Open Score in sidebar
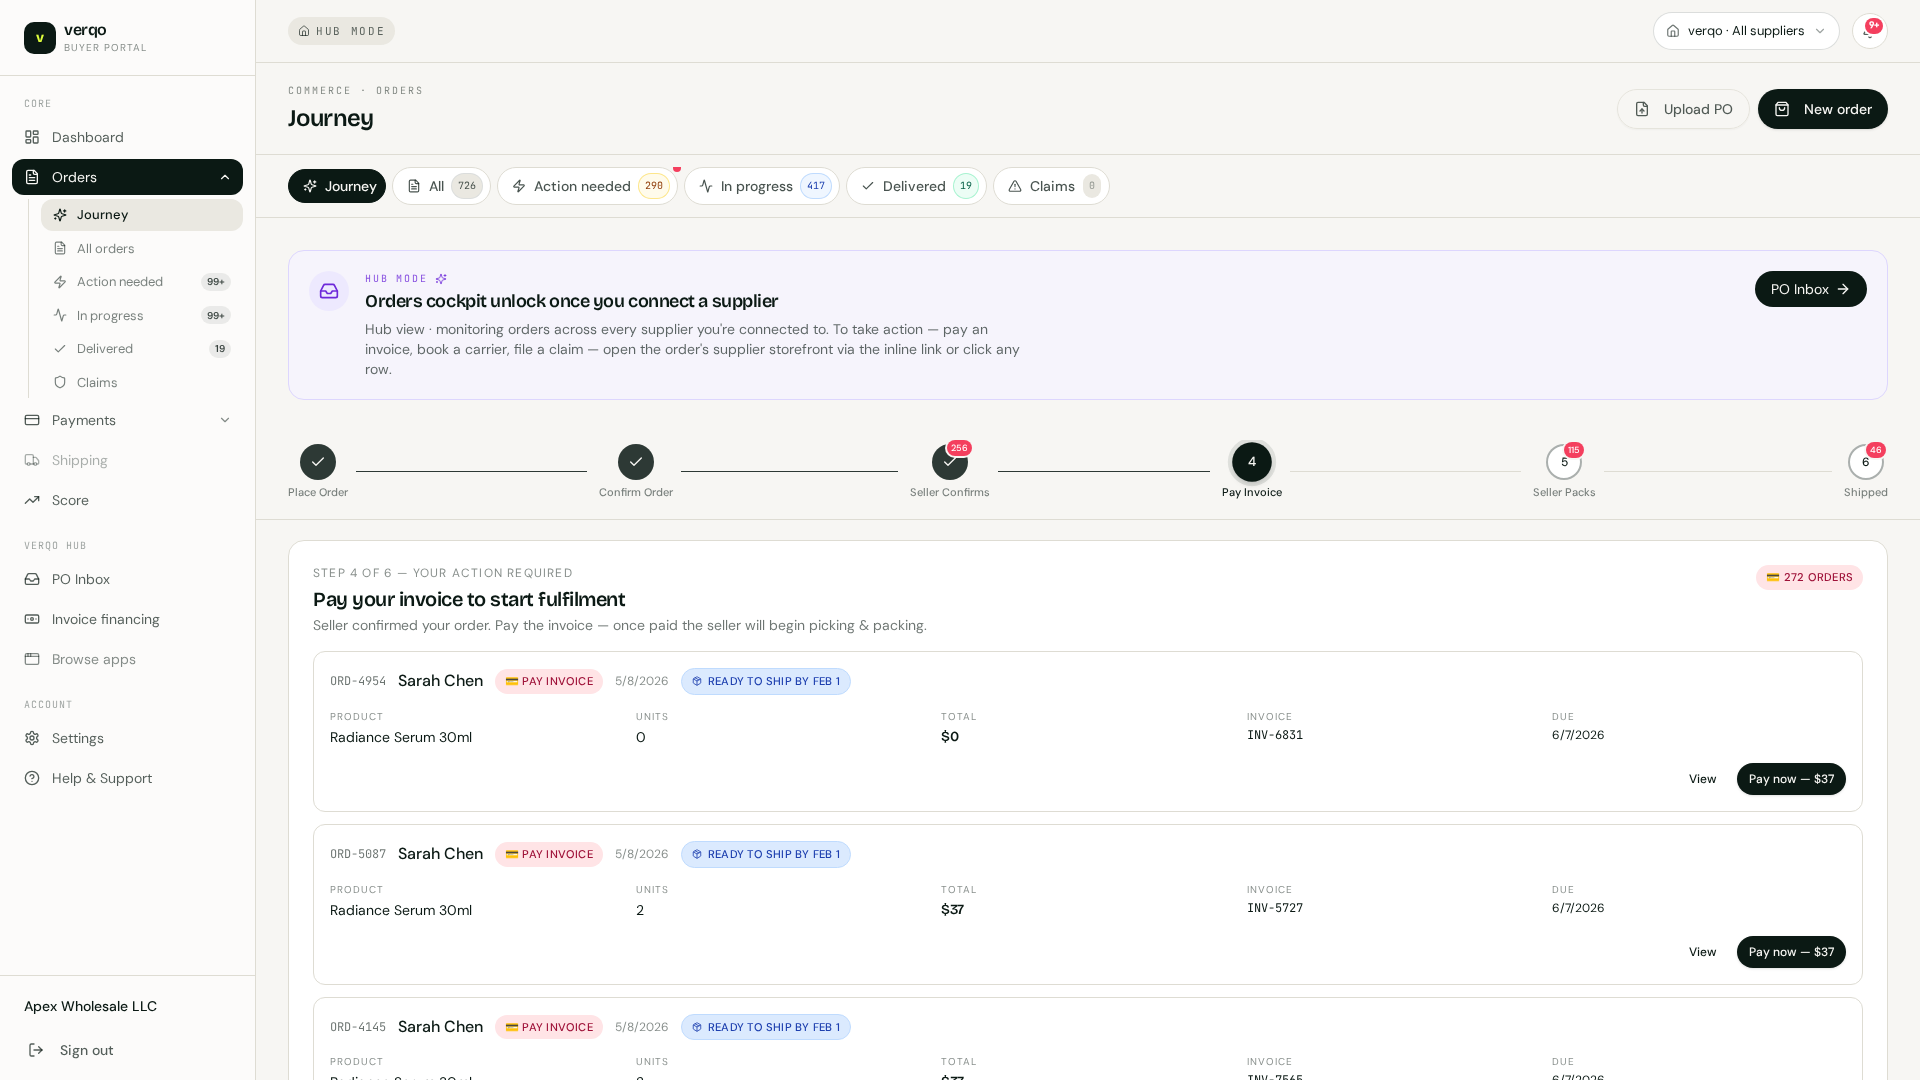This screenshot has height=1080, width=1920. point(127,500)
